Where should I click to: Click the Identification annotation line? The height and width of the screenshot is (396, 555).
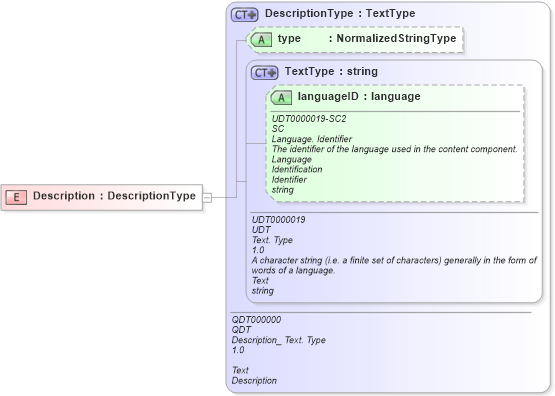click(x=297, y=170)
